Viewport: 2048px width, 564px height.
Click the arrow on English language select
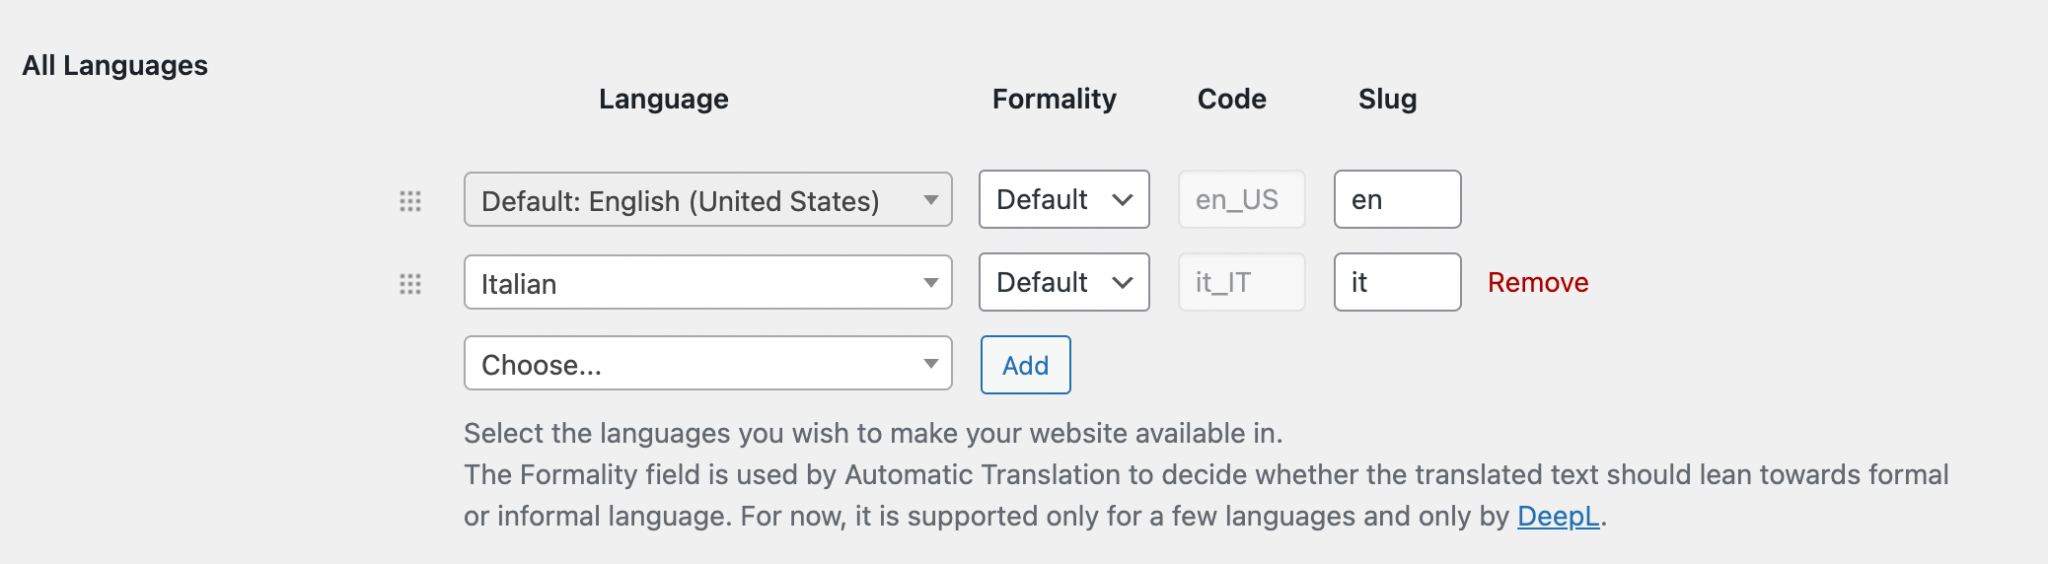point(931,200)
